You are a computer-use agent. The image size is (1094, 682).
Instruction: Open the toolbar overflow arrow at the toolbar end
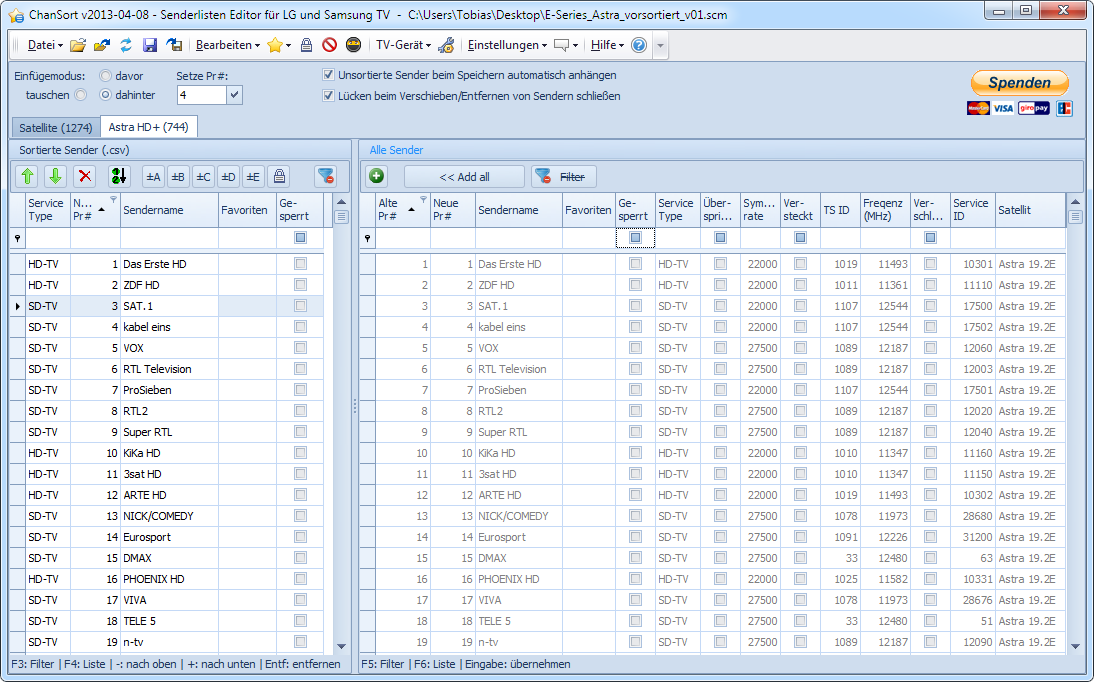[x=660, y=45]
